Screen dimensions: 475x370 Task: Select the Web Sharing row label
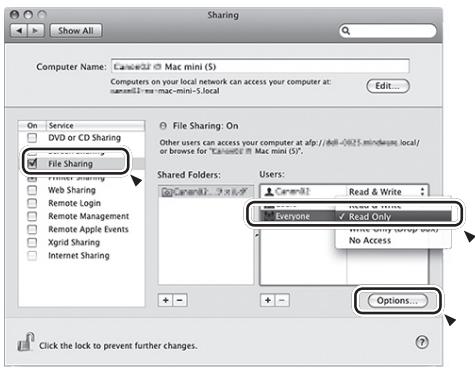[72, 190]
